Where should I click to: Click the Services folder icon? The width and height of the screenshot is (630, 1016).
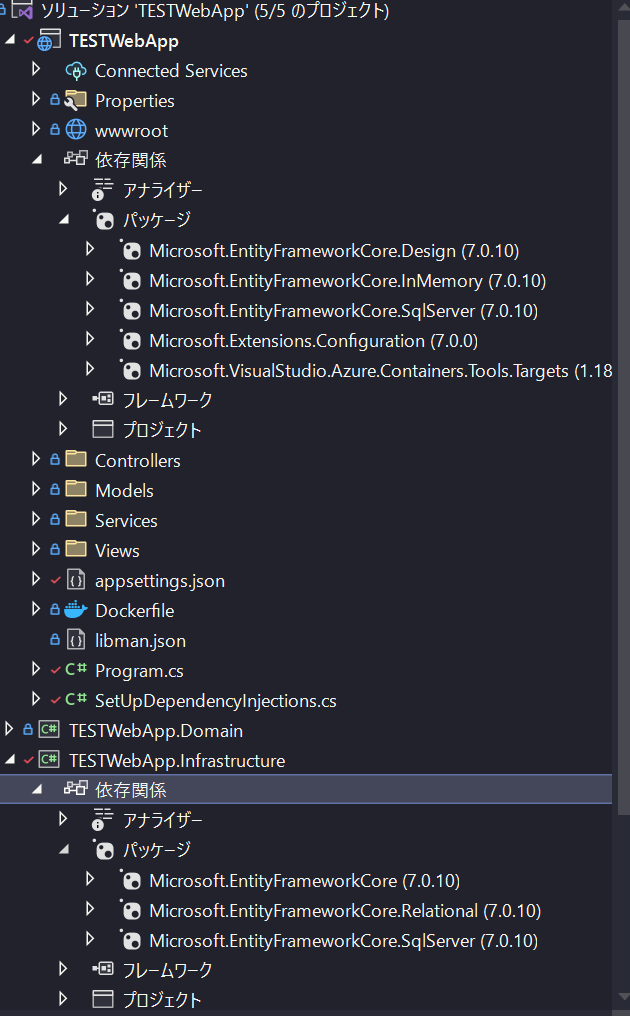point(76,519)
